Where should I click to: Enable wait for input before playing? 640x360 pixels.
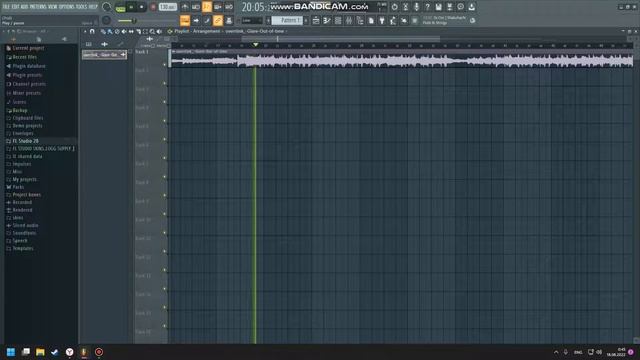(196, 7)
